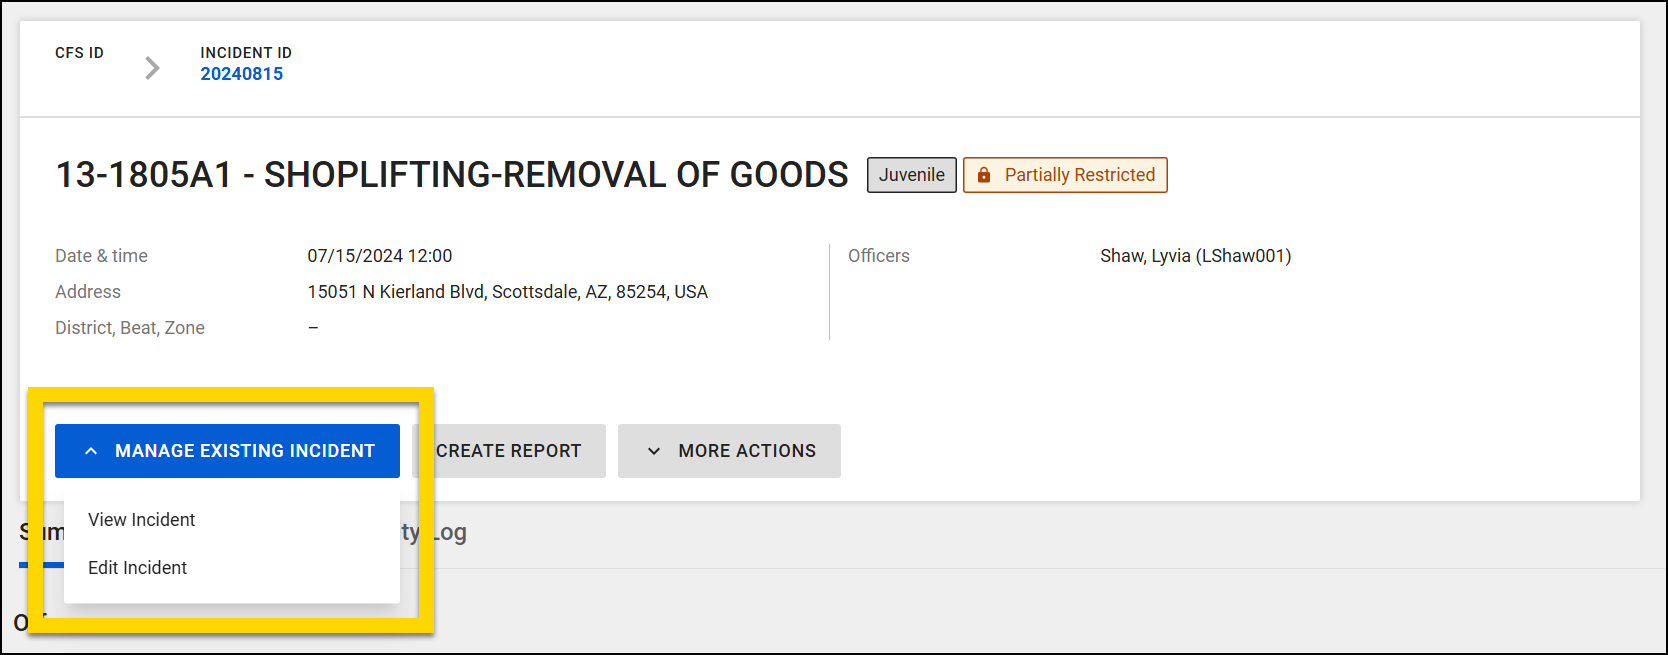Click the CFS ID breadcrumb label

[x=79, y=53]
